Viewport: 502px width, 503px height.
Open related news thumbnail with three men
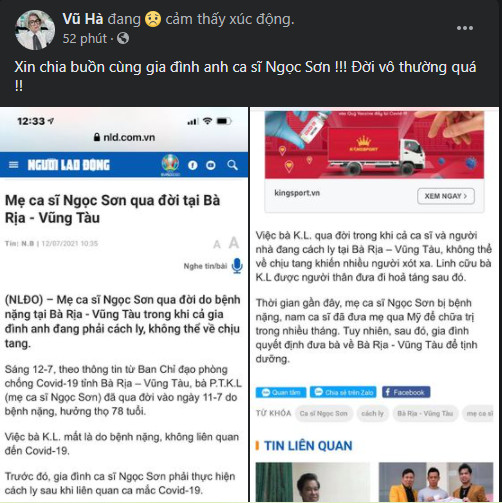pyautogui.click(x=436, y=482)
